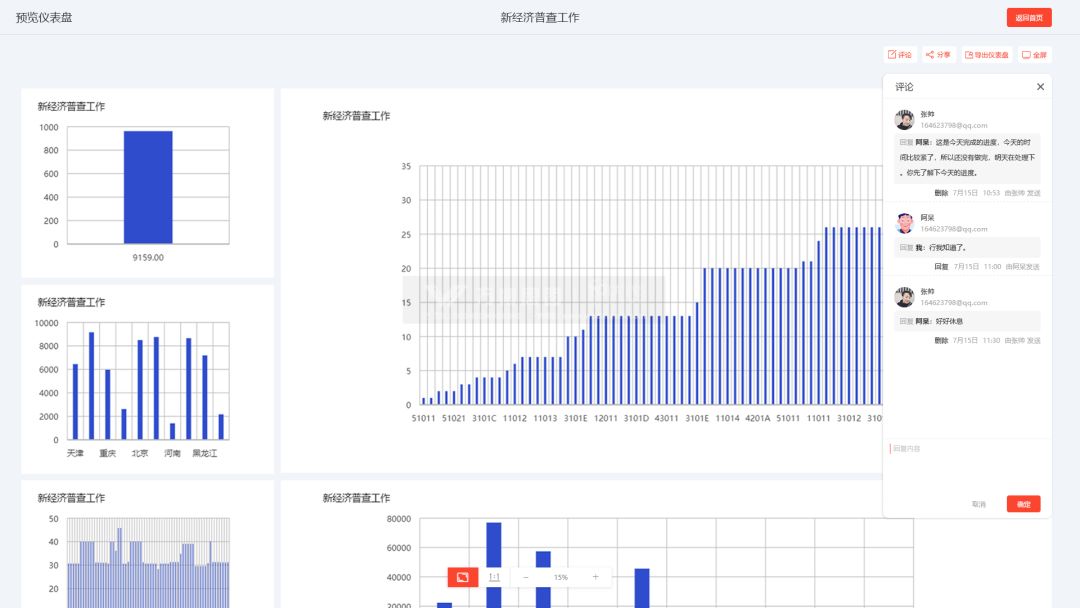1080x608 pixels.
Task: Click the 3101D label on the large chart axis
Action: 636,418
